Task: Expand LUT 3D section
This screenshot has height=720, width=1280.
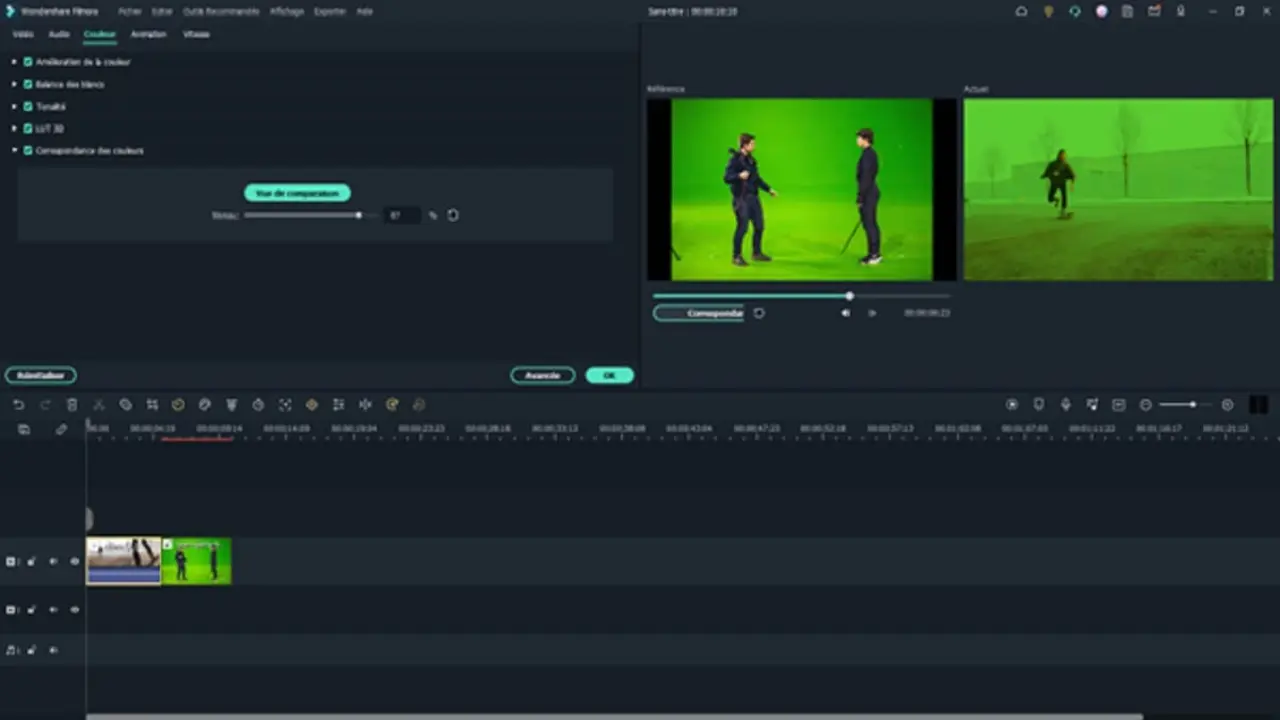Action: point(14,128)
